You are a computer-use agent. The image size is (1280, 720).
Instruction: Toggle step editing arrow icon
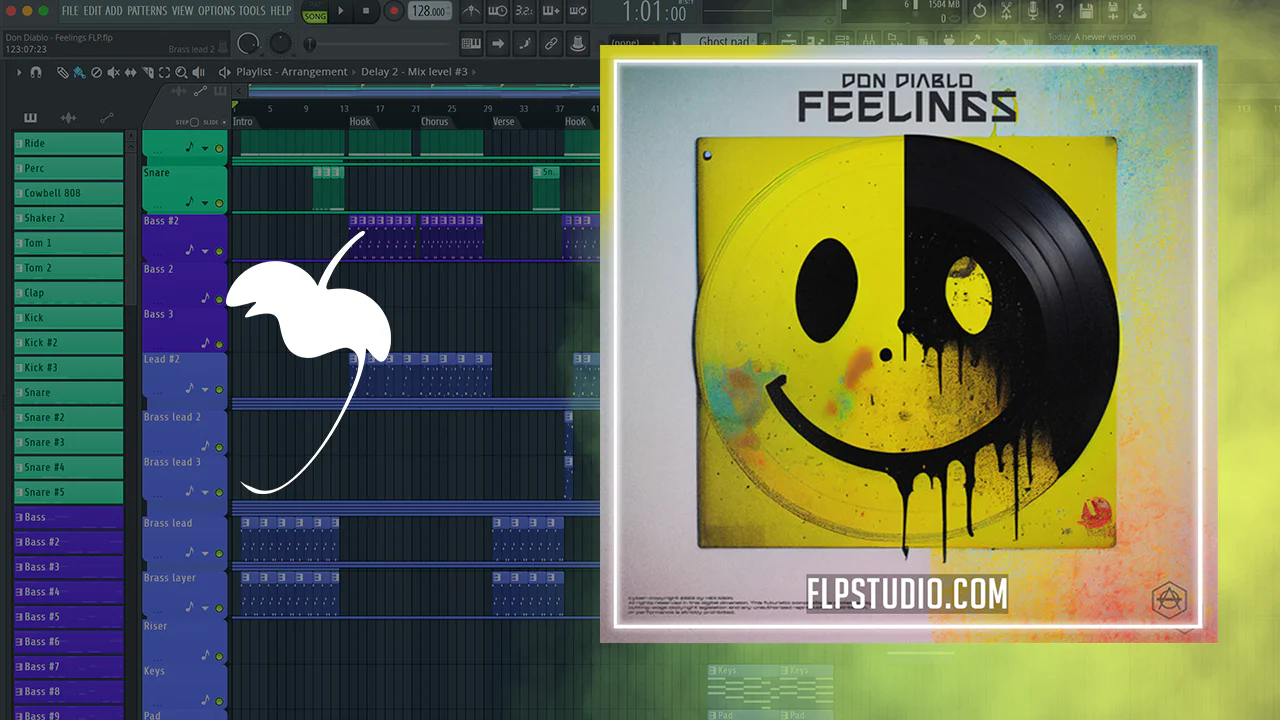(x=497, y=43)
